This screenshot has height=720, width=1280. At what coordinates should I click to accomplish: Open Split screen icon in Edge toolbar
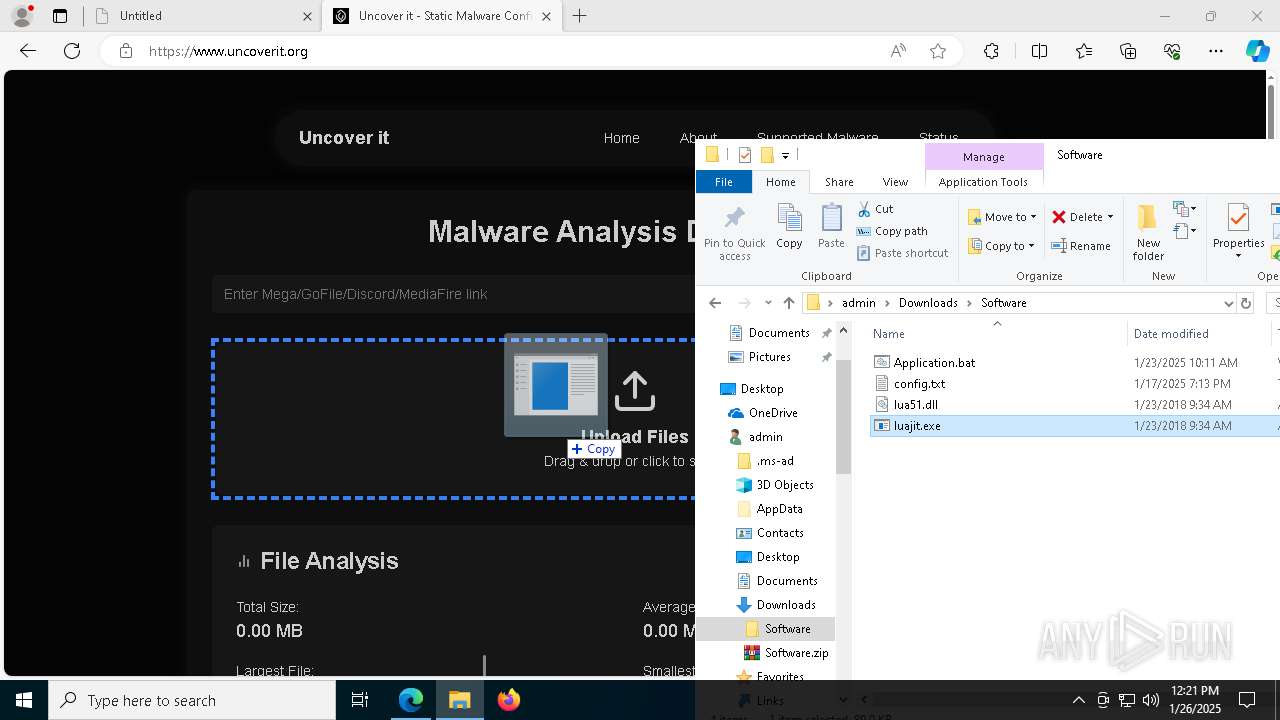tap(1039, 51)
